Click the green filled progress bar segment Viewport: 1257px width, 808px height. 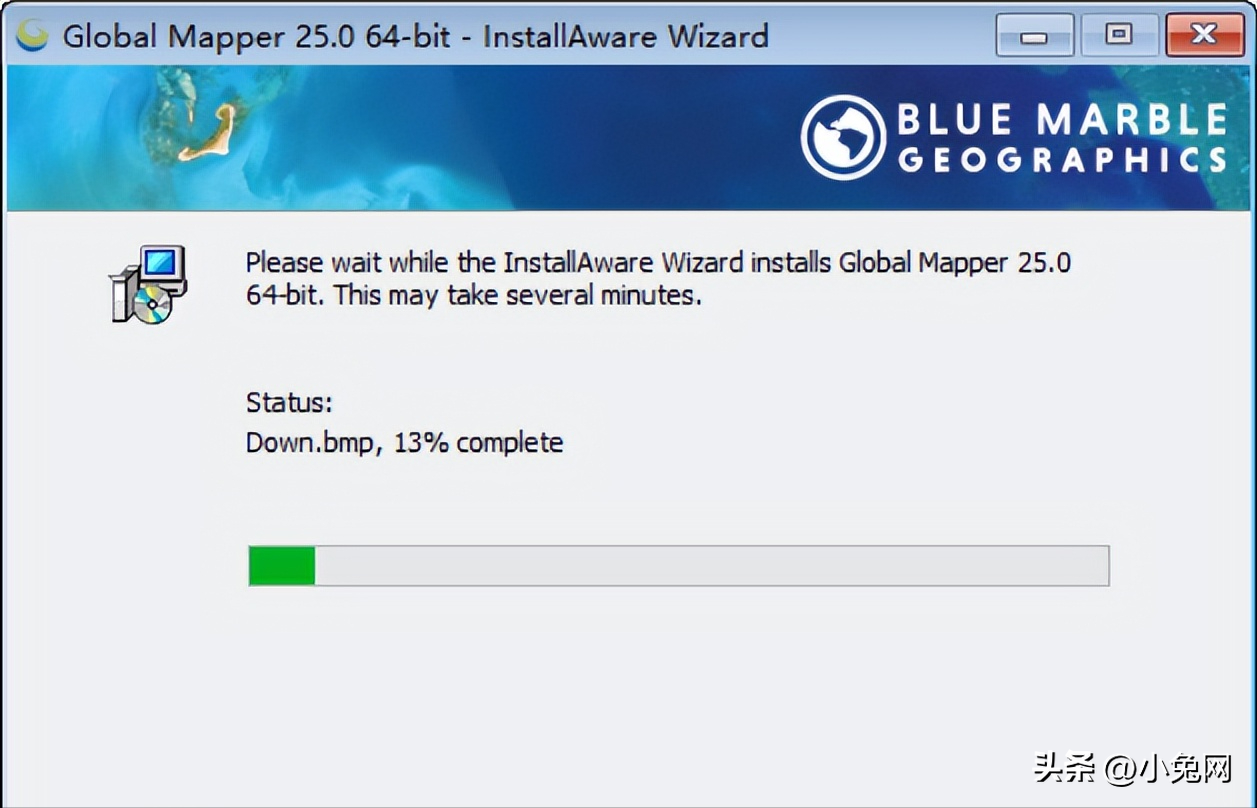click(282, 566)
